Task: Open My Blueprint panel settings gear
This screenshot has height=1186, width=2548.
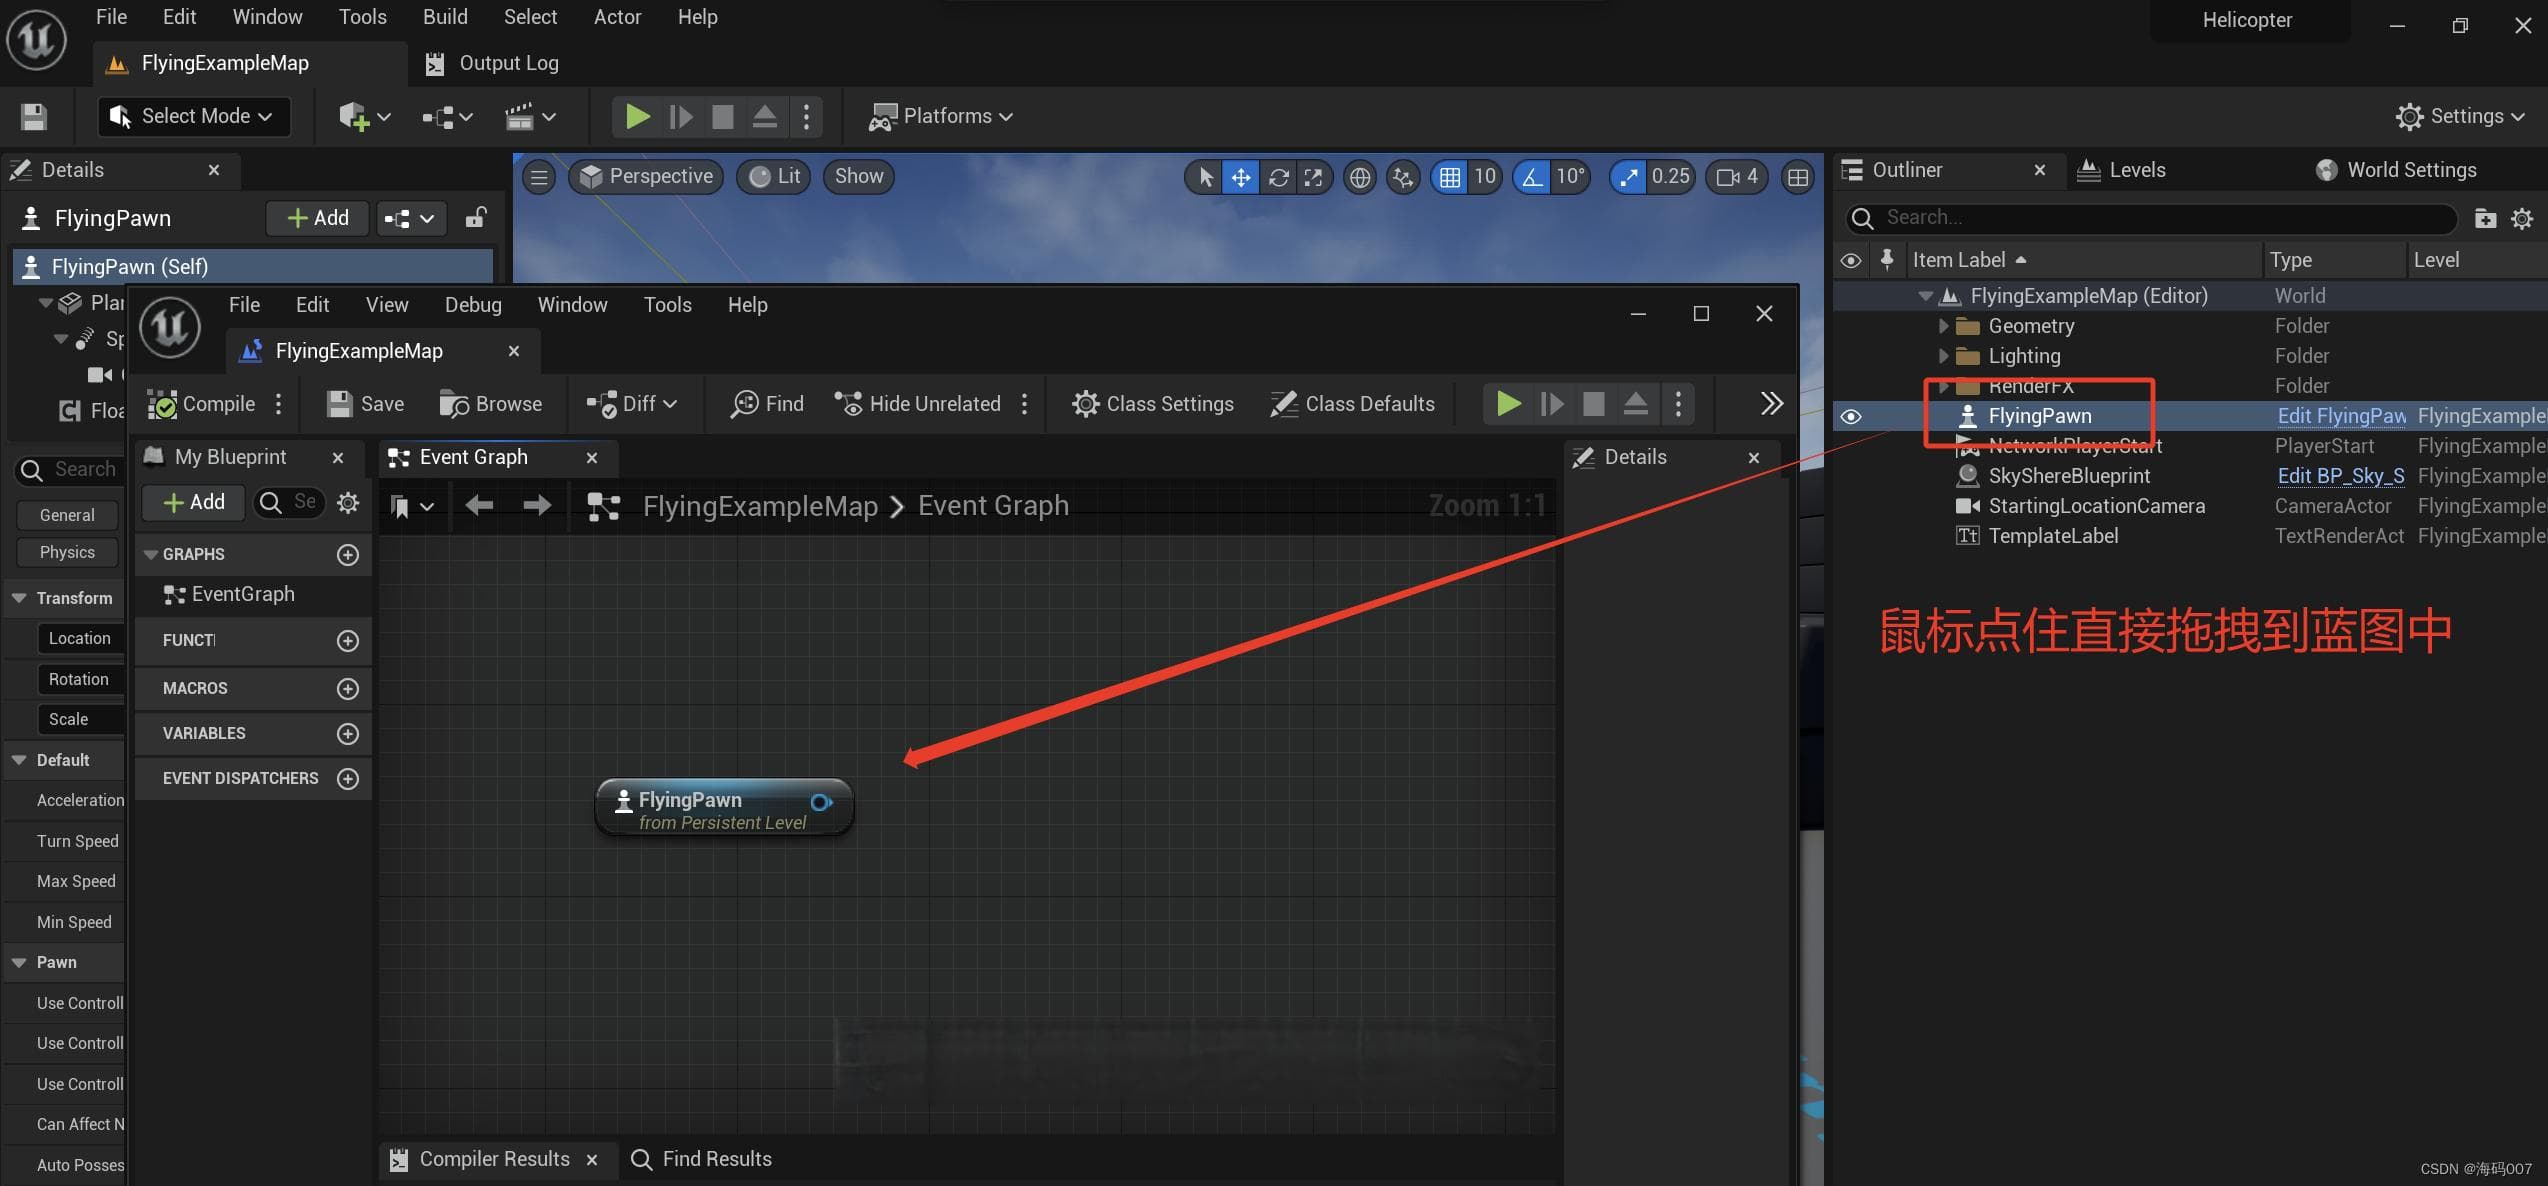Action: click(347, 502)
